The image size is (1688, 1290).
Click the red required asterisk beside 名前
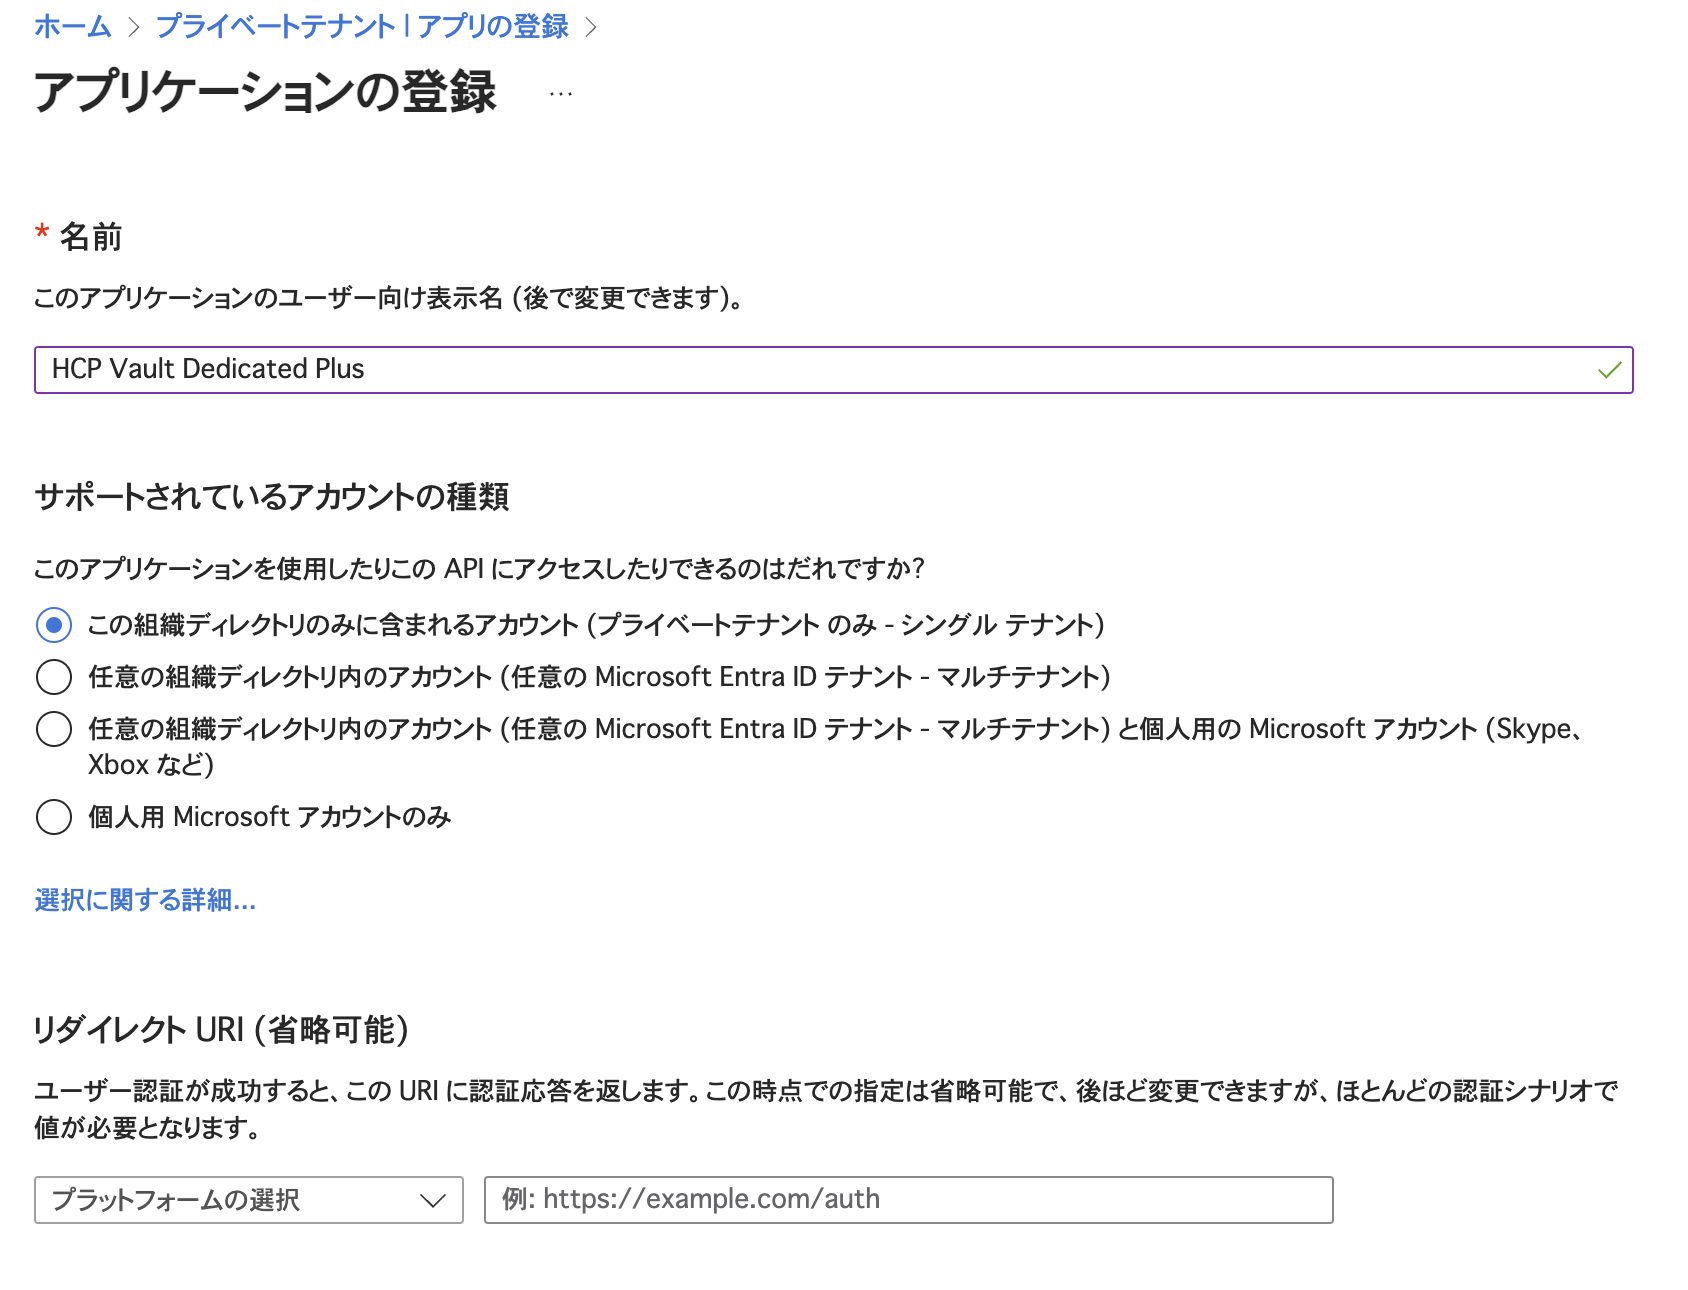42,234
